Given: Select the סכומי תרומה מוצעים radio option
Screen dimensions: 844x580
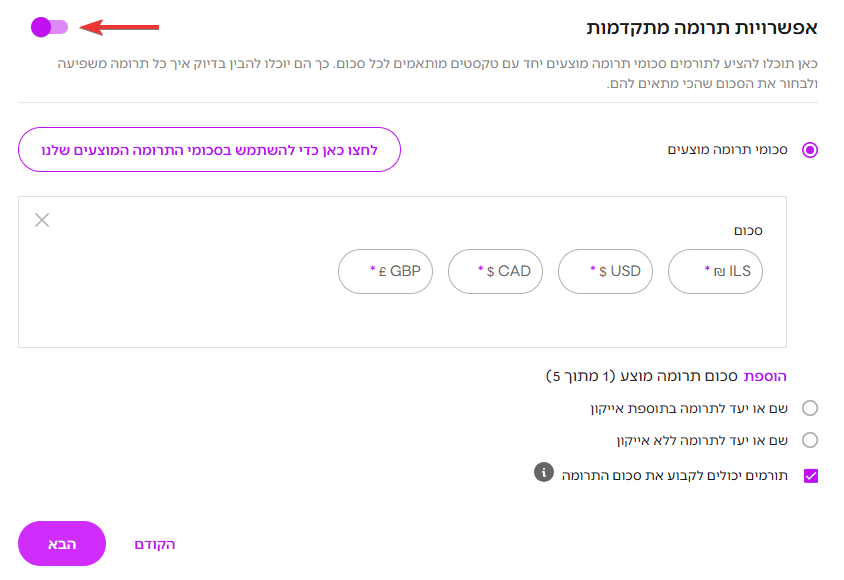Looking at the screenshot, I should point(810,150).
